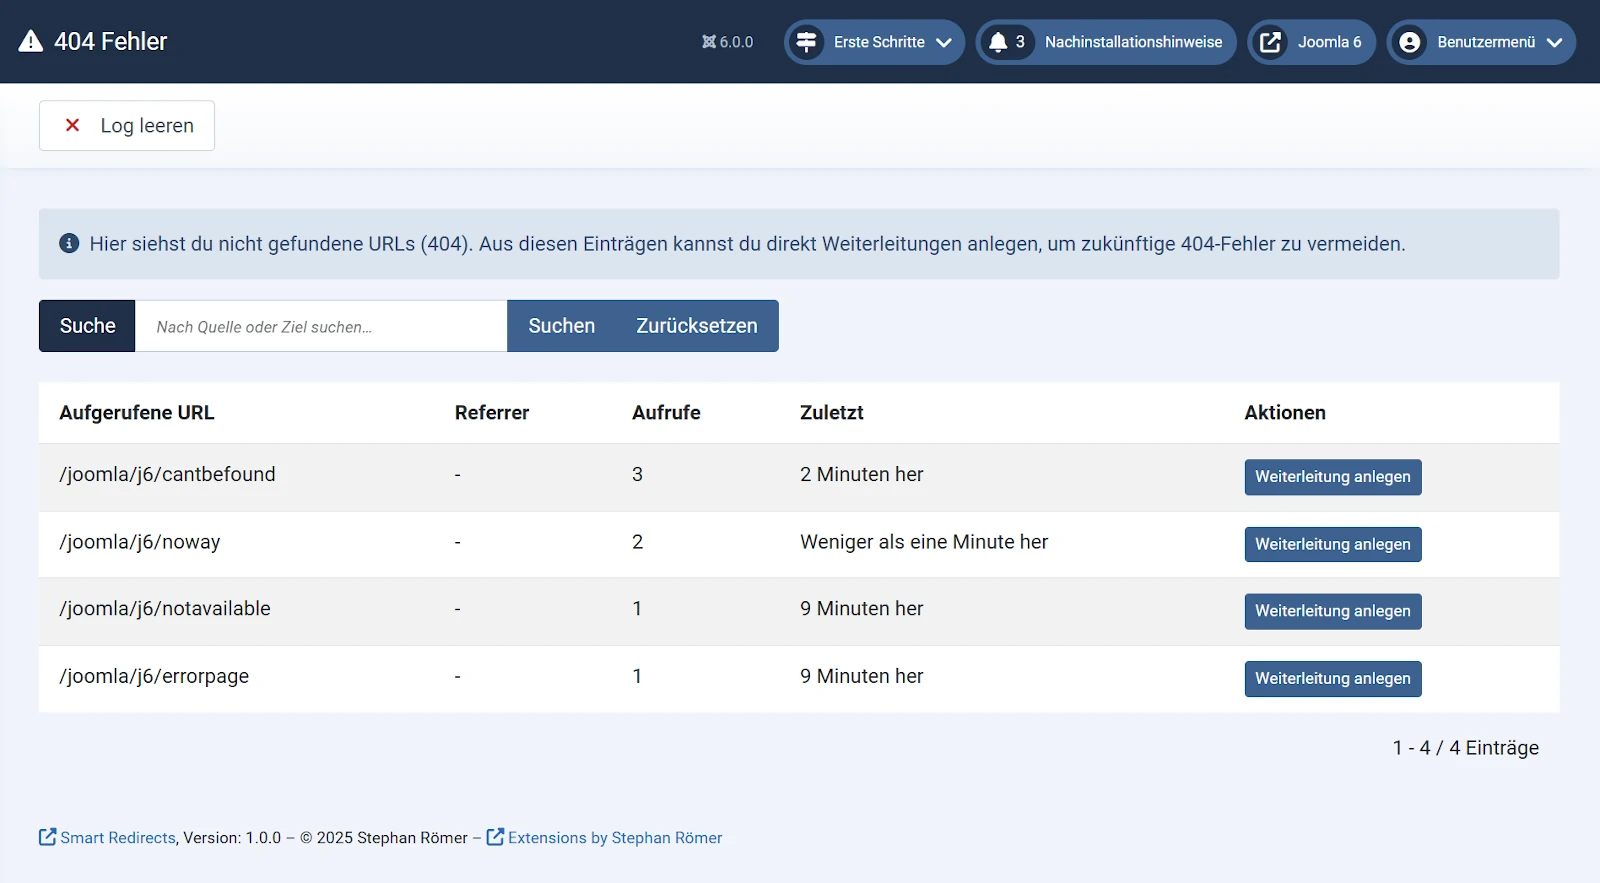Open the Joomla 6 site link in the header
Viewport: 1600px width, 883px height.
tap(1329, 42)
